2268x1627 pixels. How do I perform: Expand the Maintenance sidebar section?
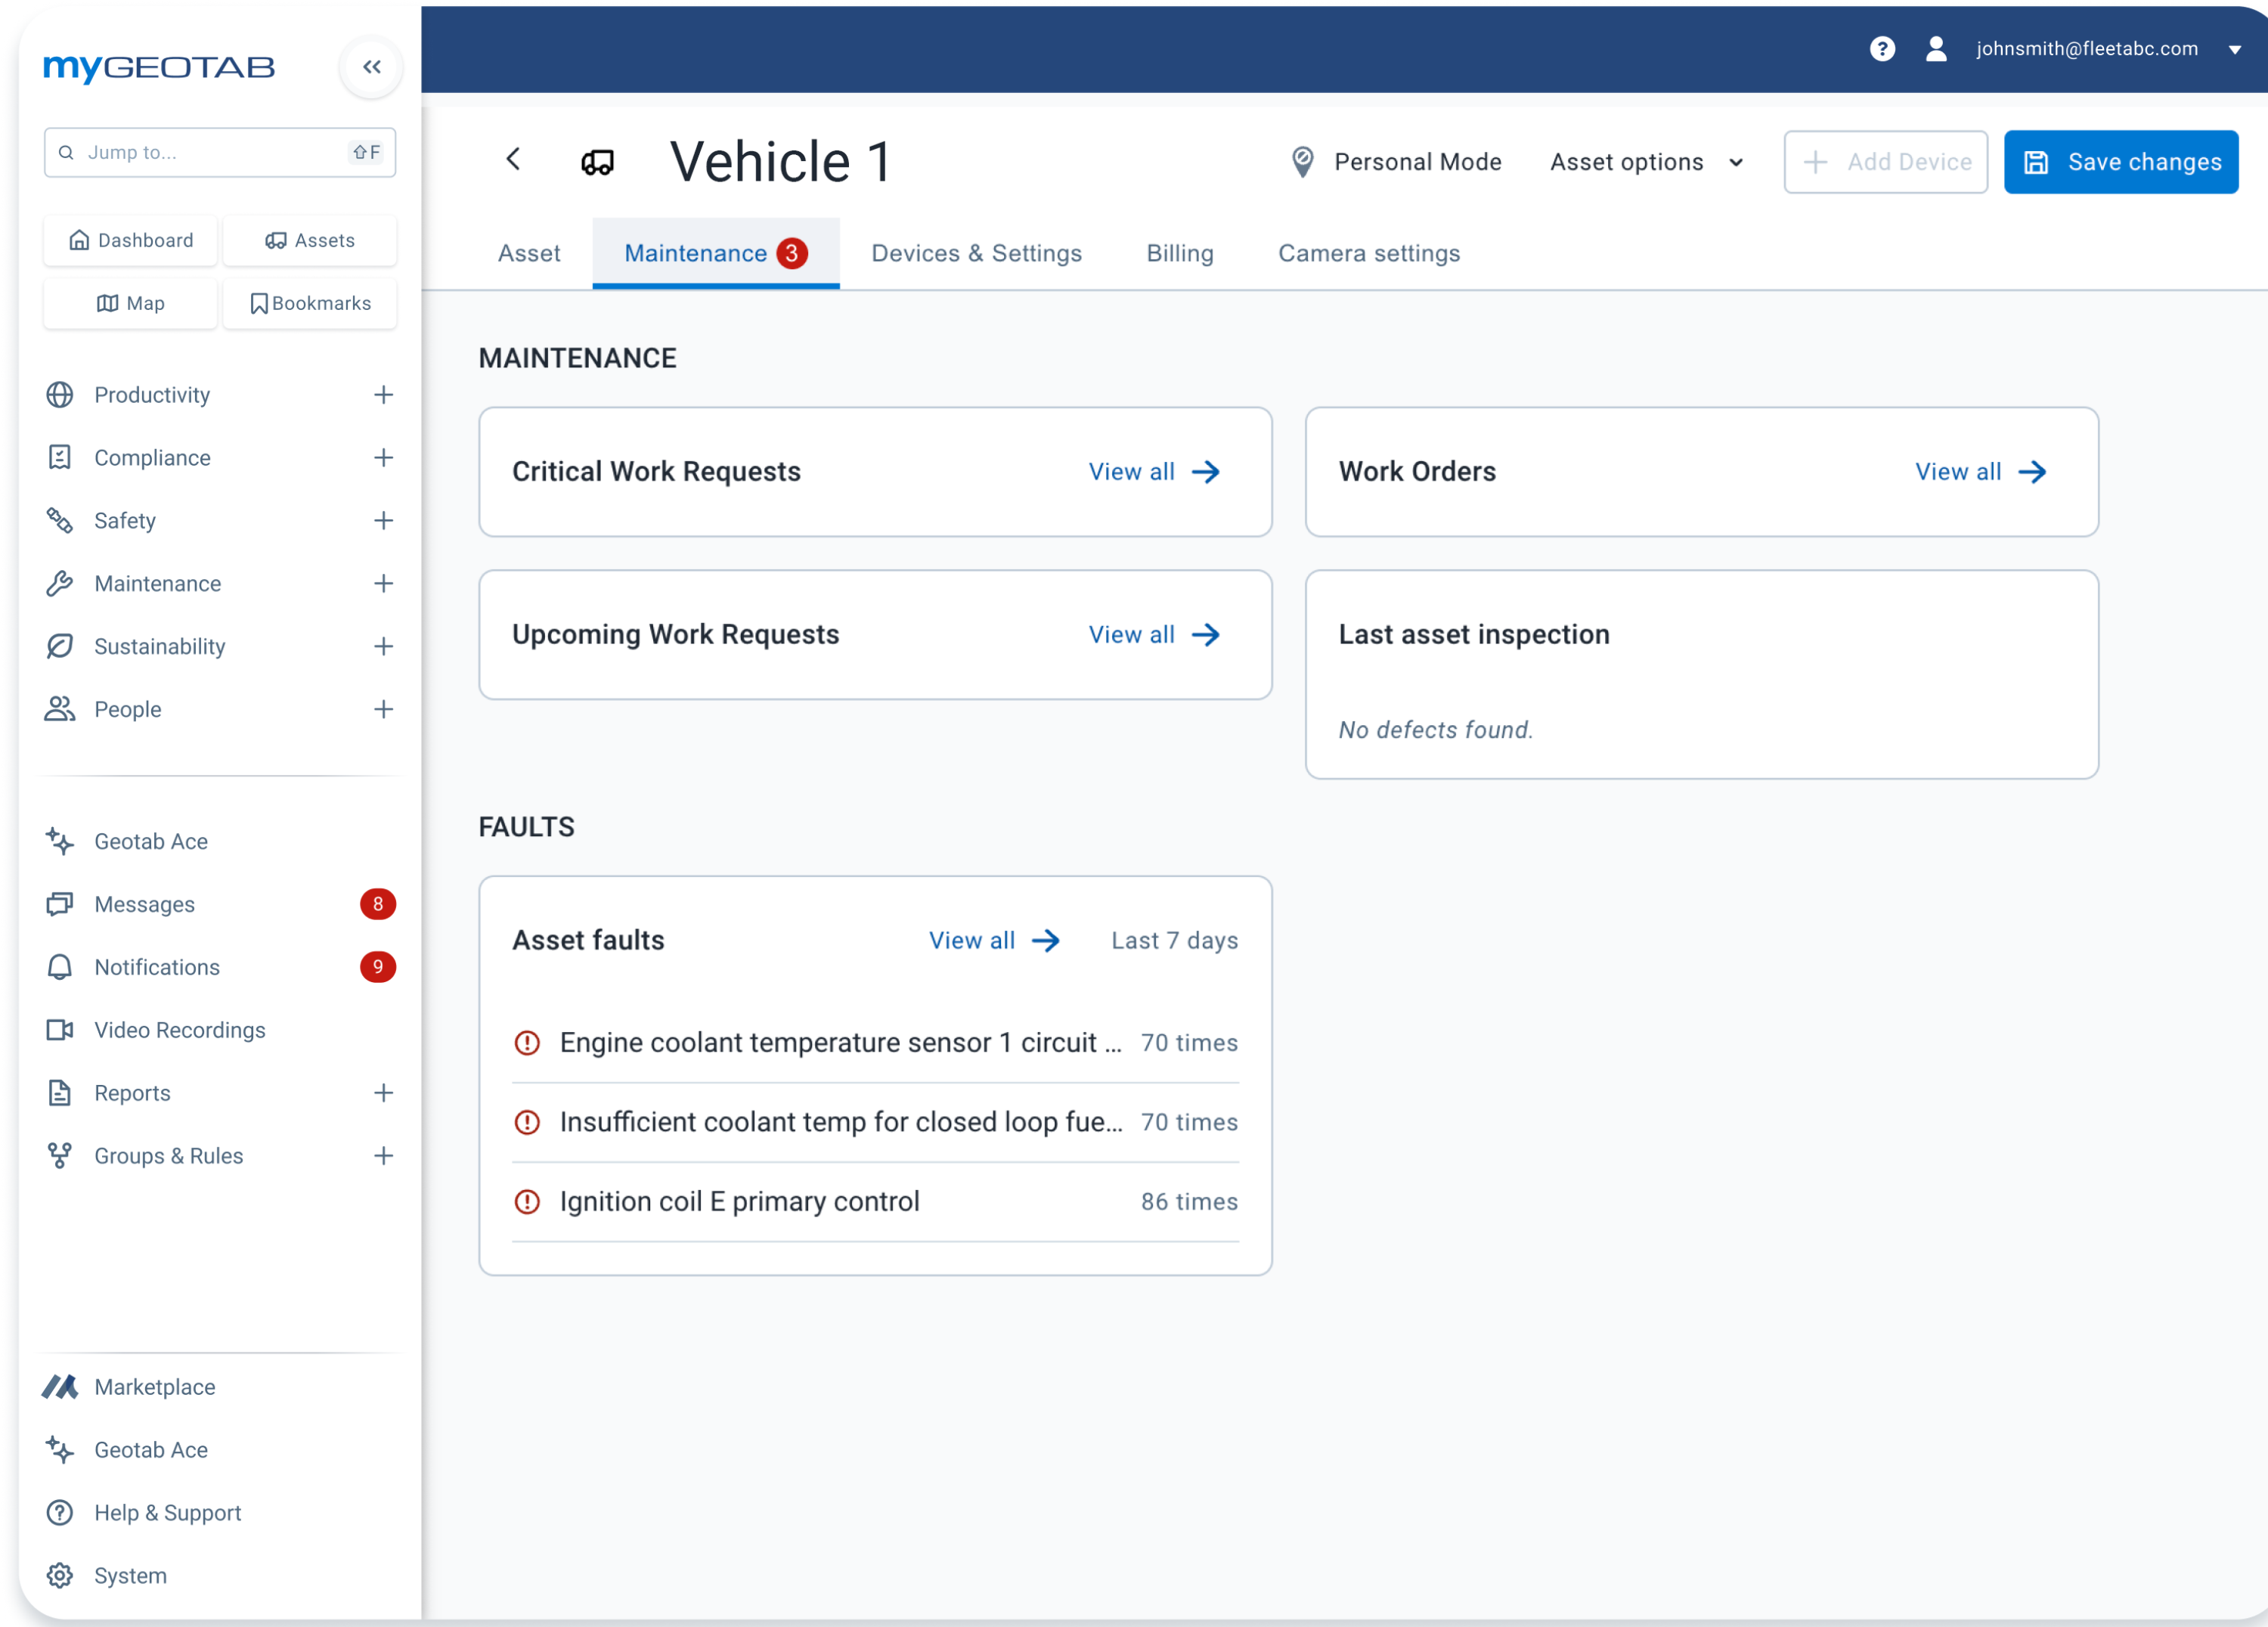point(383,583)
